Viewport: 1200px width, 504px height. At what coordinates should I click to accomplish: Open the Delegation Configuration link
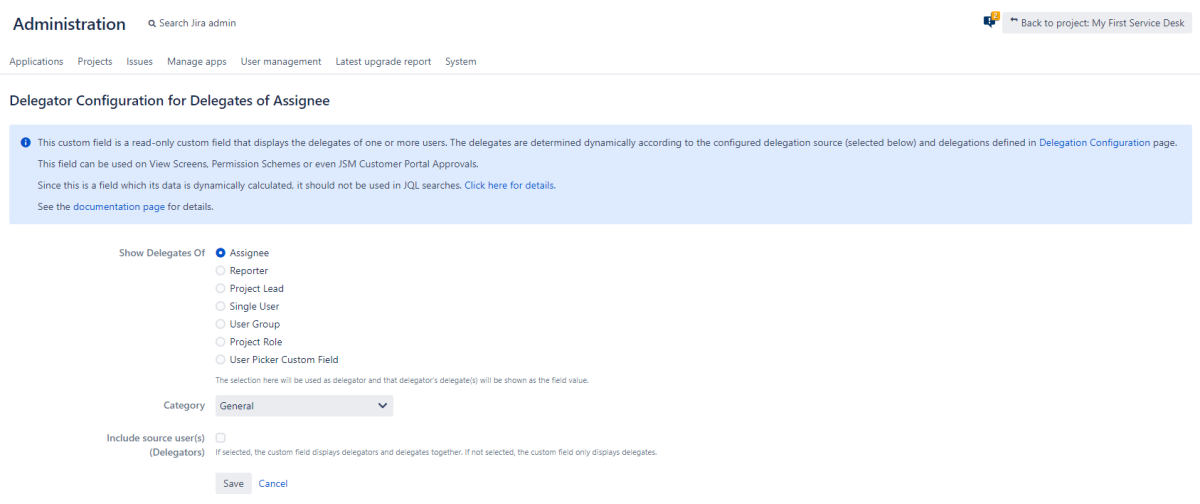pyautogui.click(x=1094, y=143)
